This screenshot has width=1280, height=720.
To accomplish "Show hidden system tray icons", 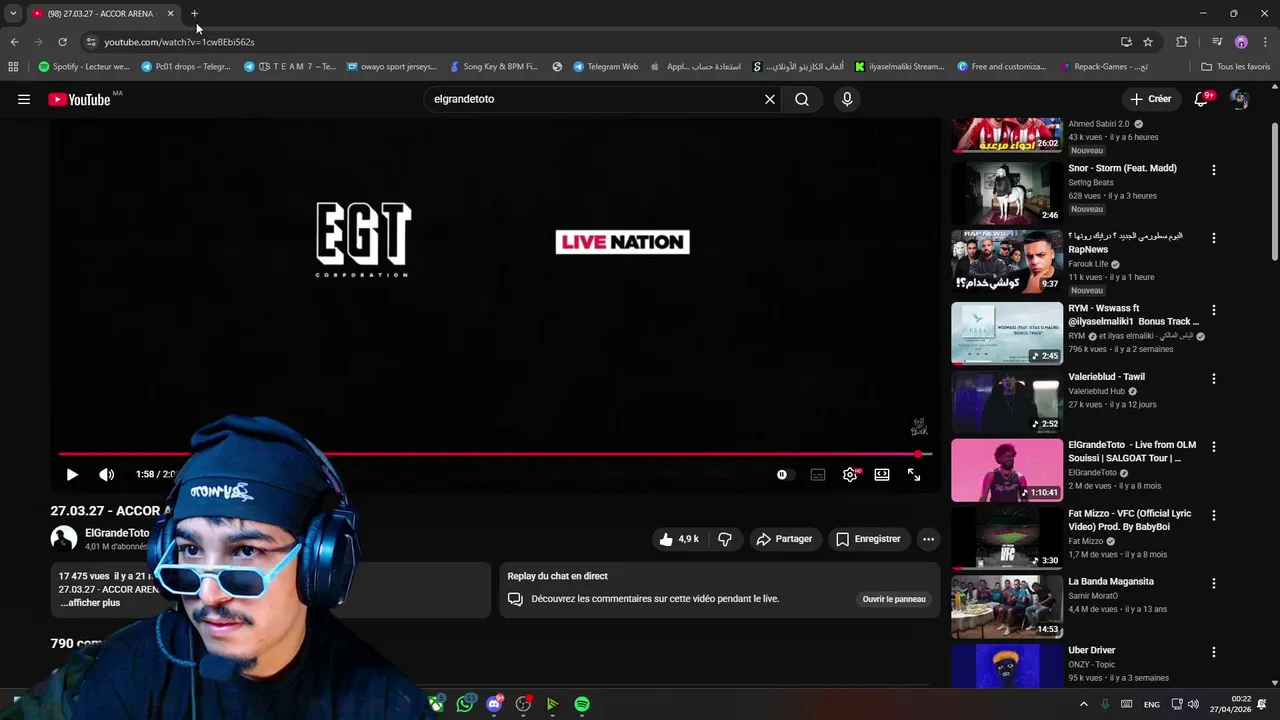I will [1083, 704].
